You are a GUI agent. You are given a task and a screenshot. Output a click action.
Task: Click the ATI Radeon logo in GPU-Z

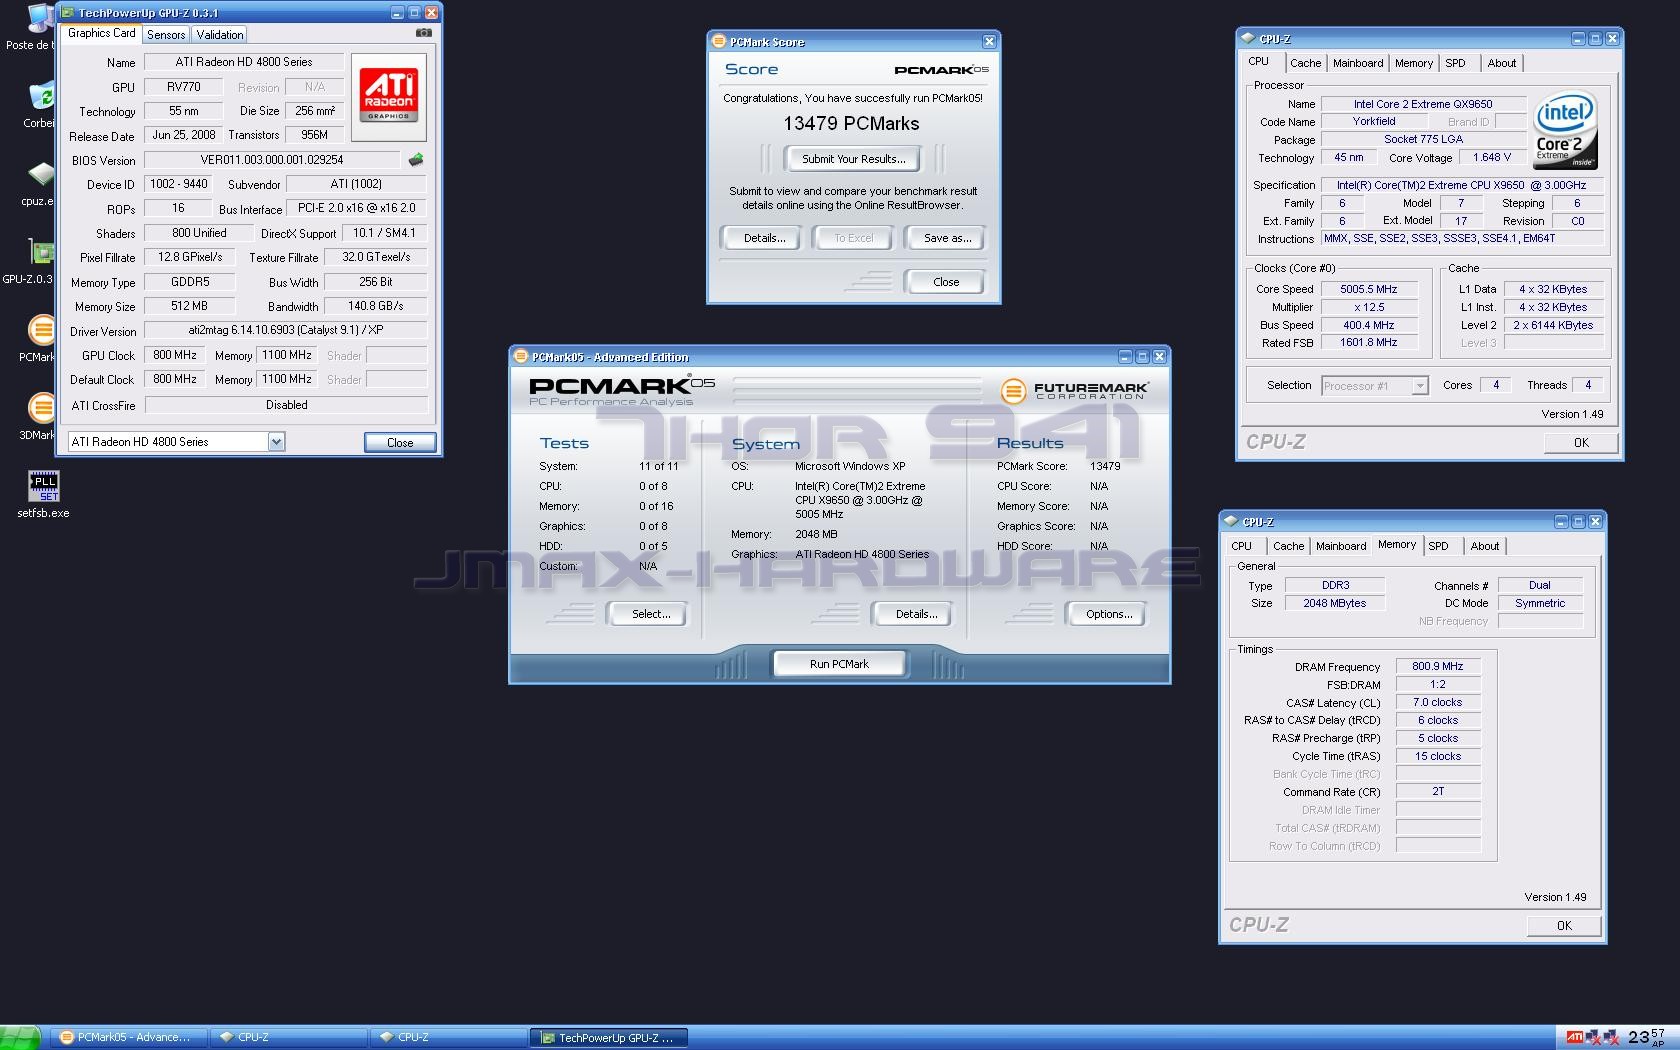389,95
